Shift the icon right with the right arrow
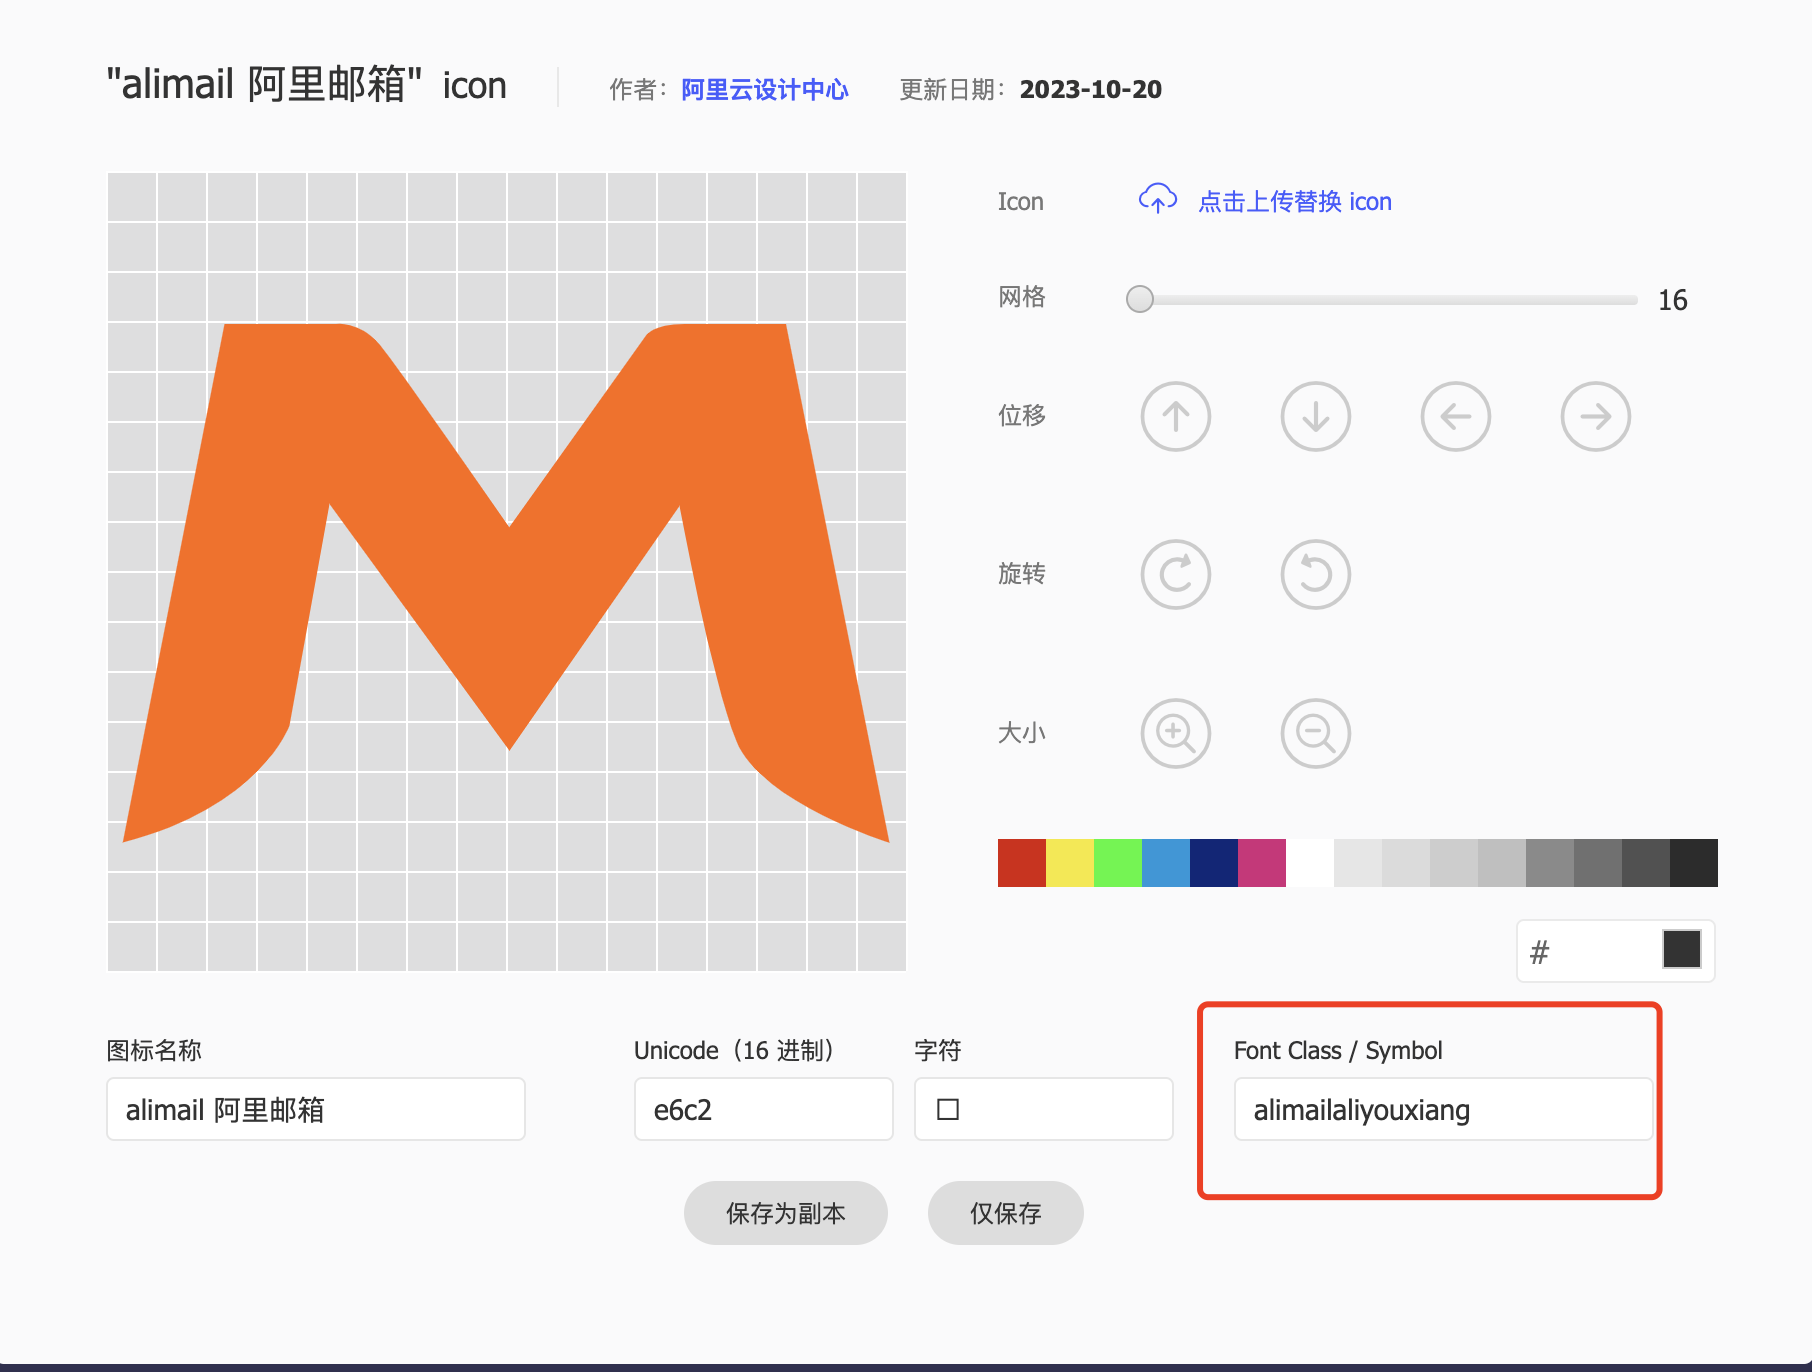Screen dimensions: 1812x1372 [x=1595, y=417]
